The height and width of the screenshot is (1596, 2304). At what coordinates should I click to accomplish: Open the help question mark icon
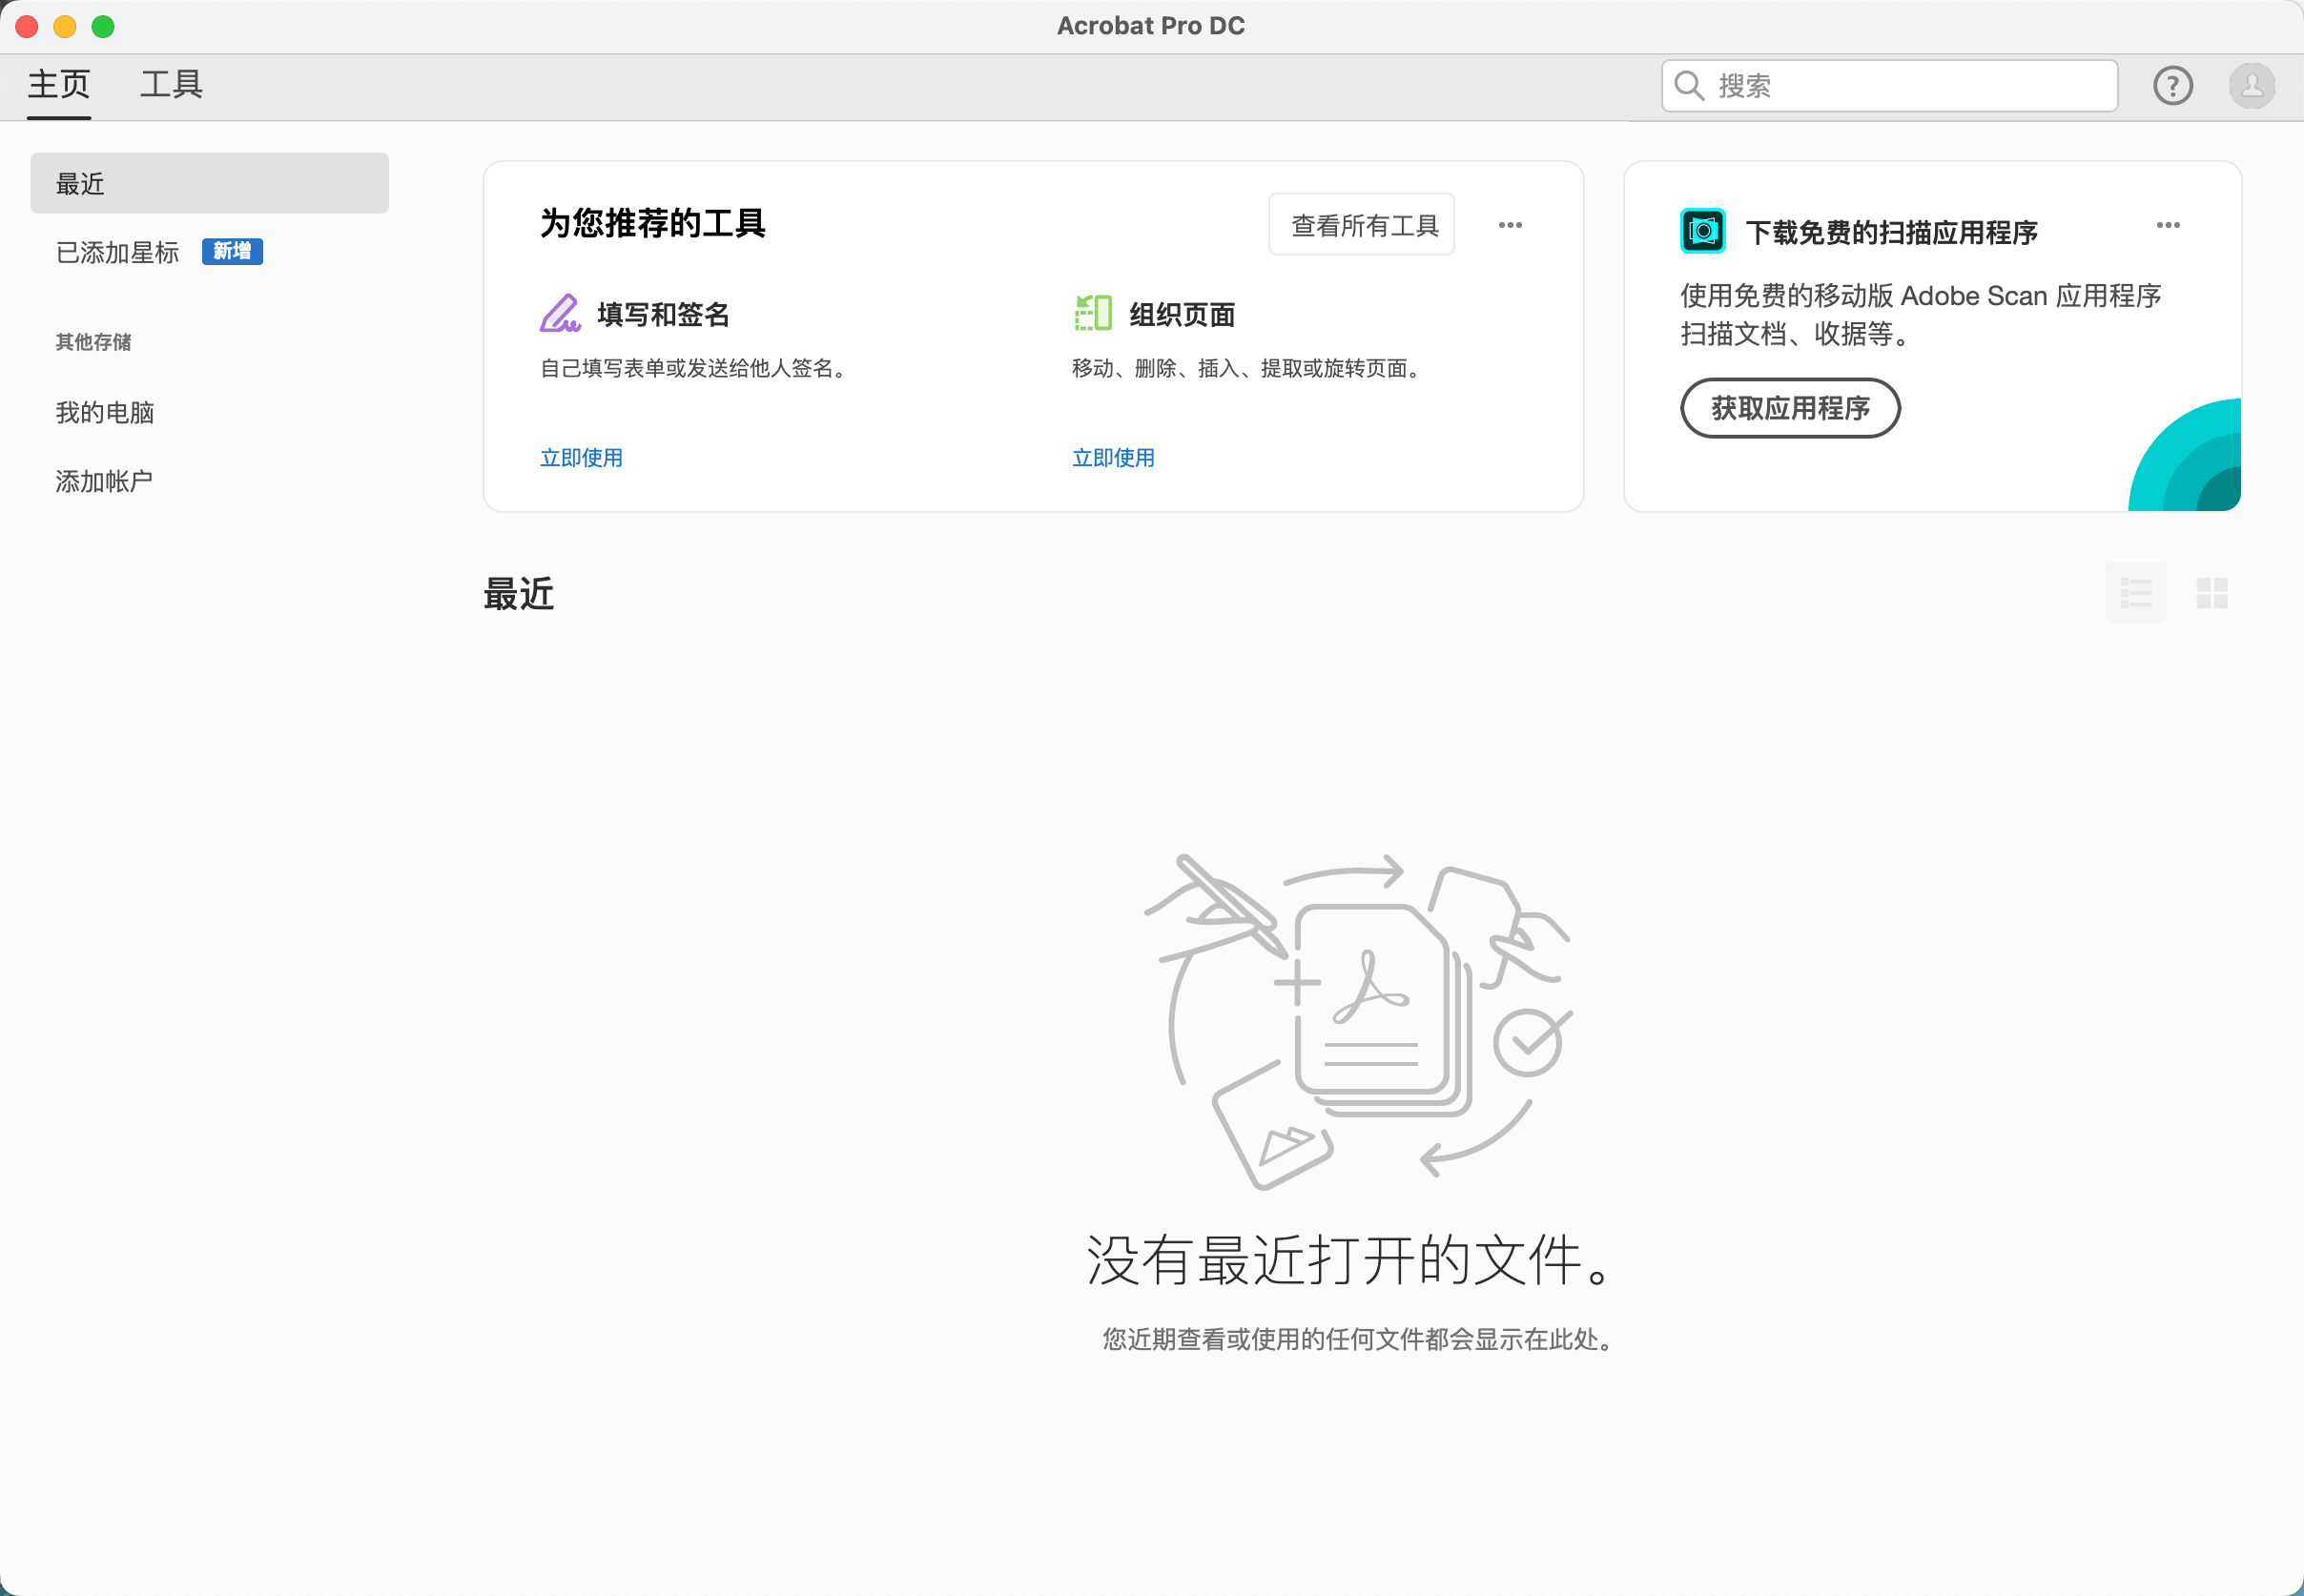coord(2172,86)
